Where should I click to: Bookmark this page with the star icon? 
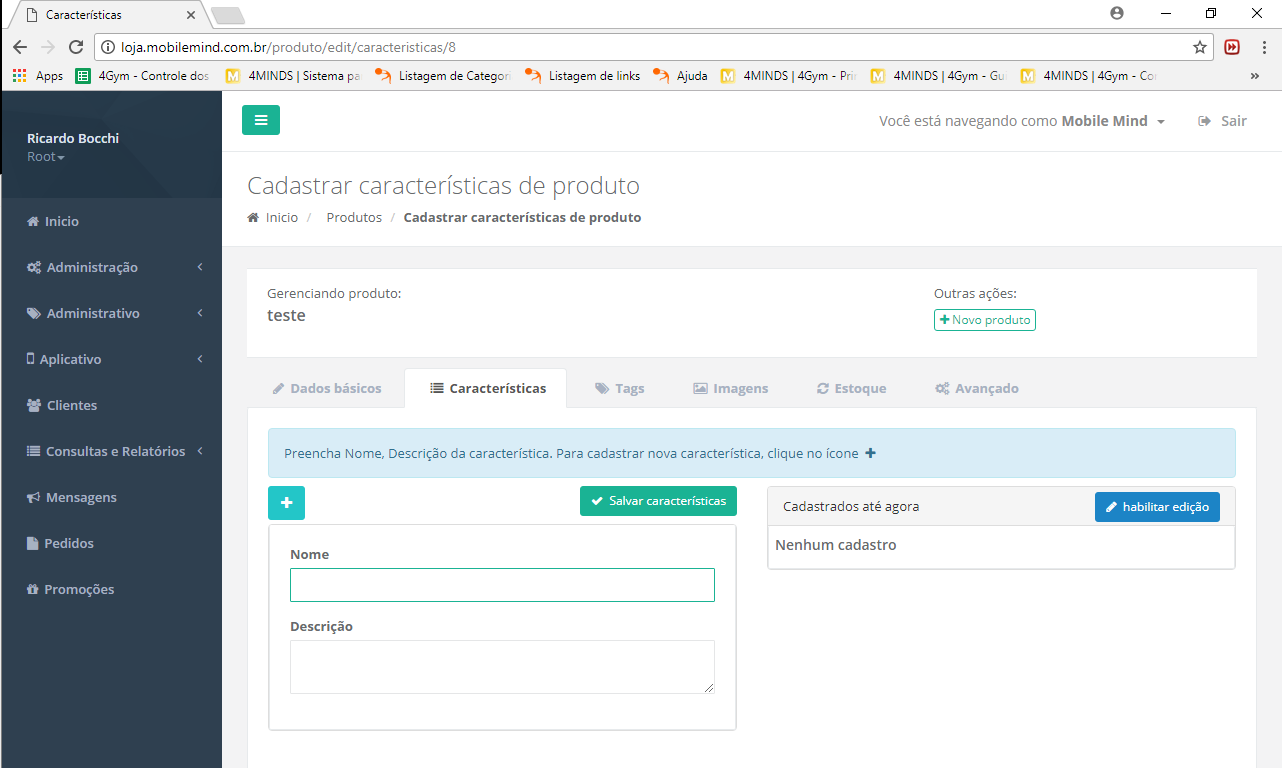(x=1199, y=47)
